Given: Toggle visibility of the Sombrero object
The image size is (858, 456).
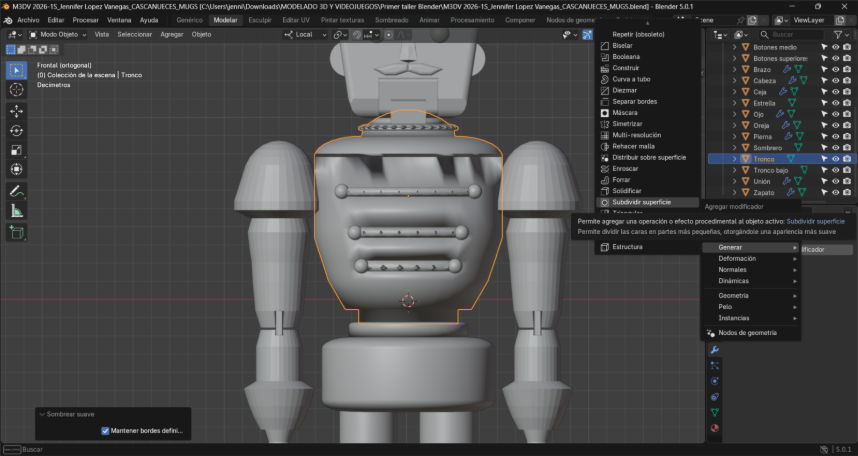Looking at the screenshot, I should click(835, 148).
